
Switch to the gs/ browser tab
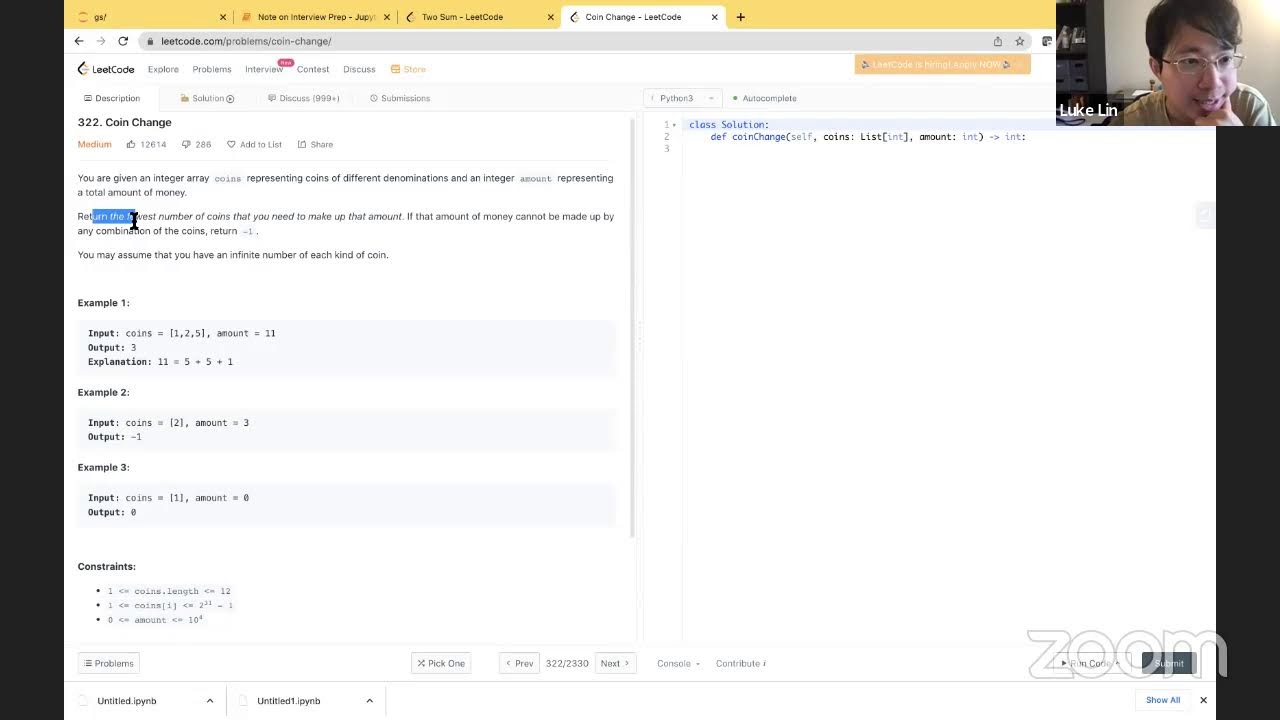click(150, 17)
